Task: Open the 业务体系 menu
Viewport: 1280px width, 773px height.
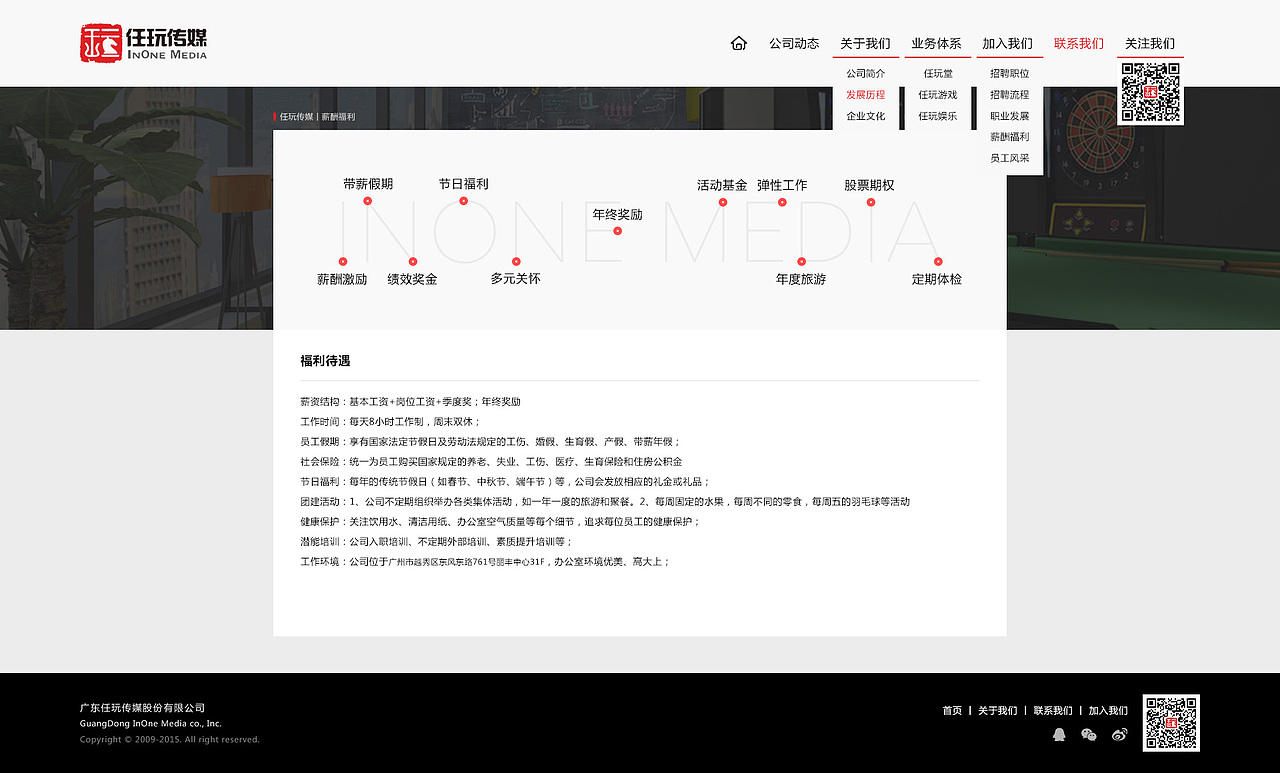Action: (936, 43)
